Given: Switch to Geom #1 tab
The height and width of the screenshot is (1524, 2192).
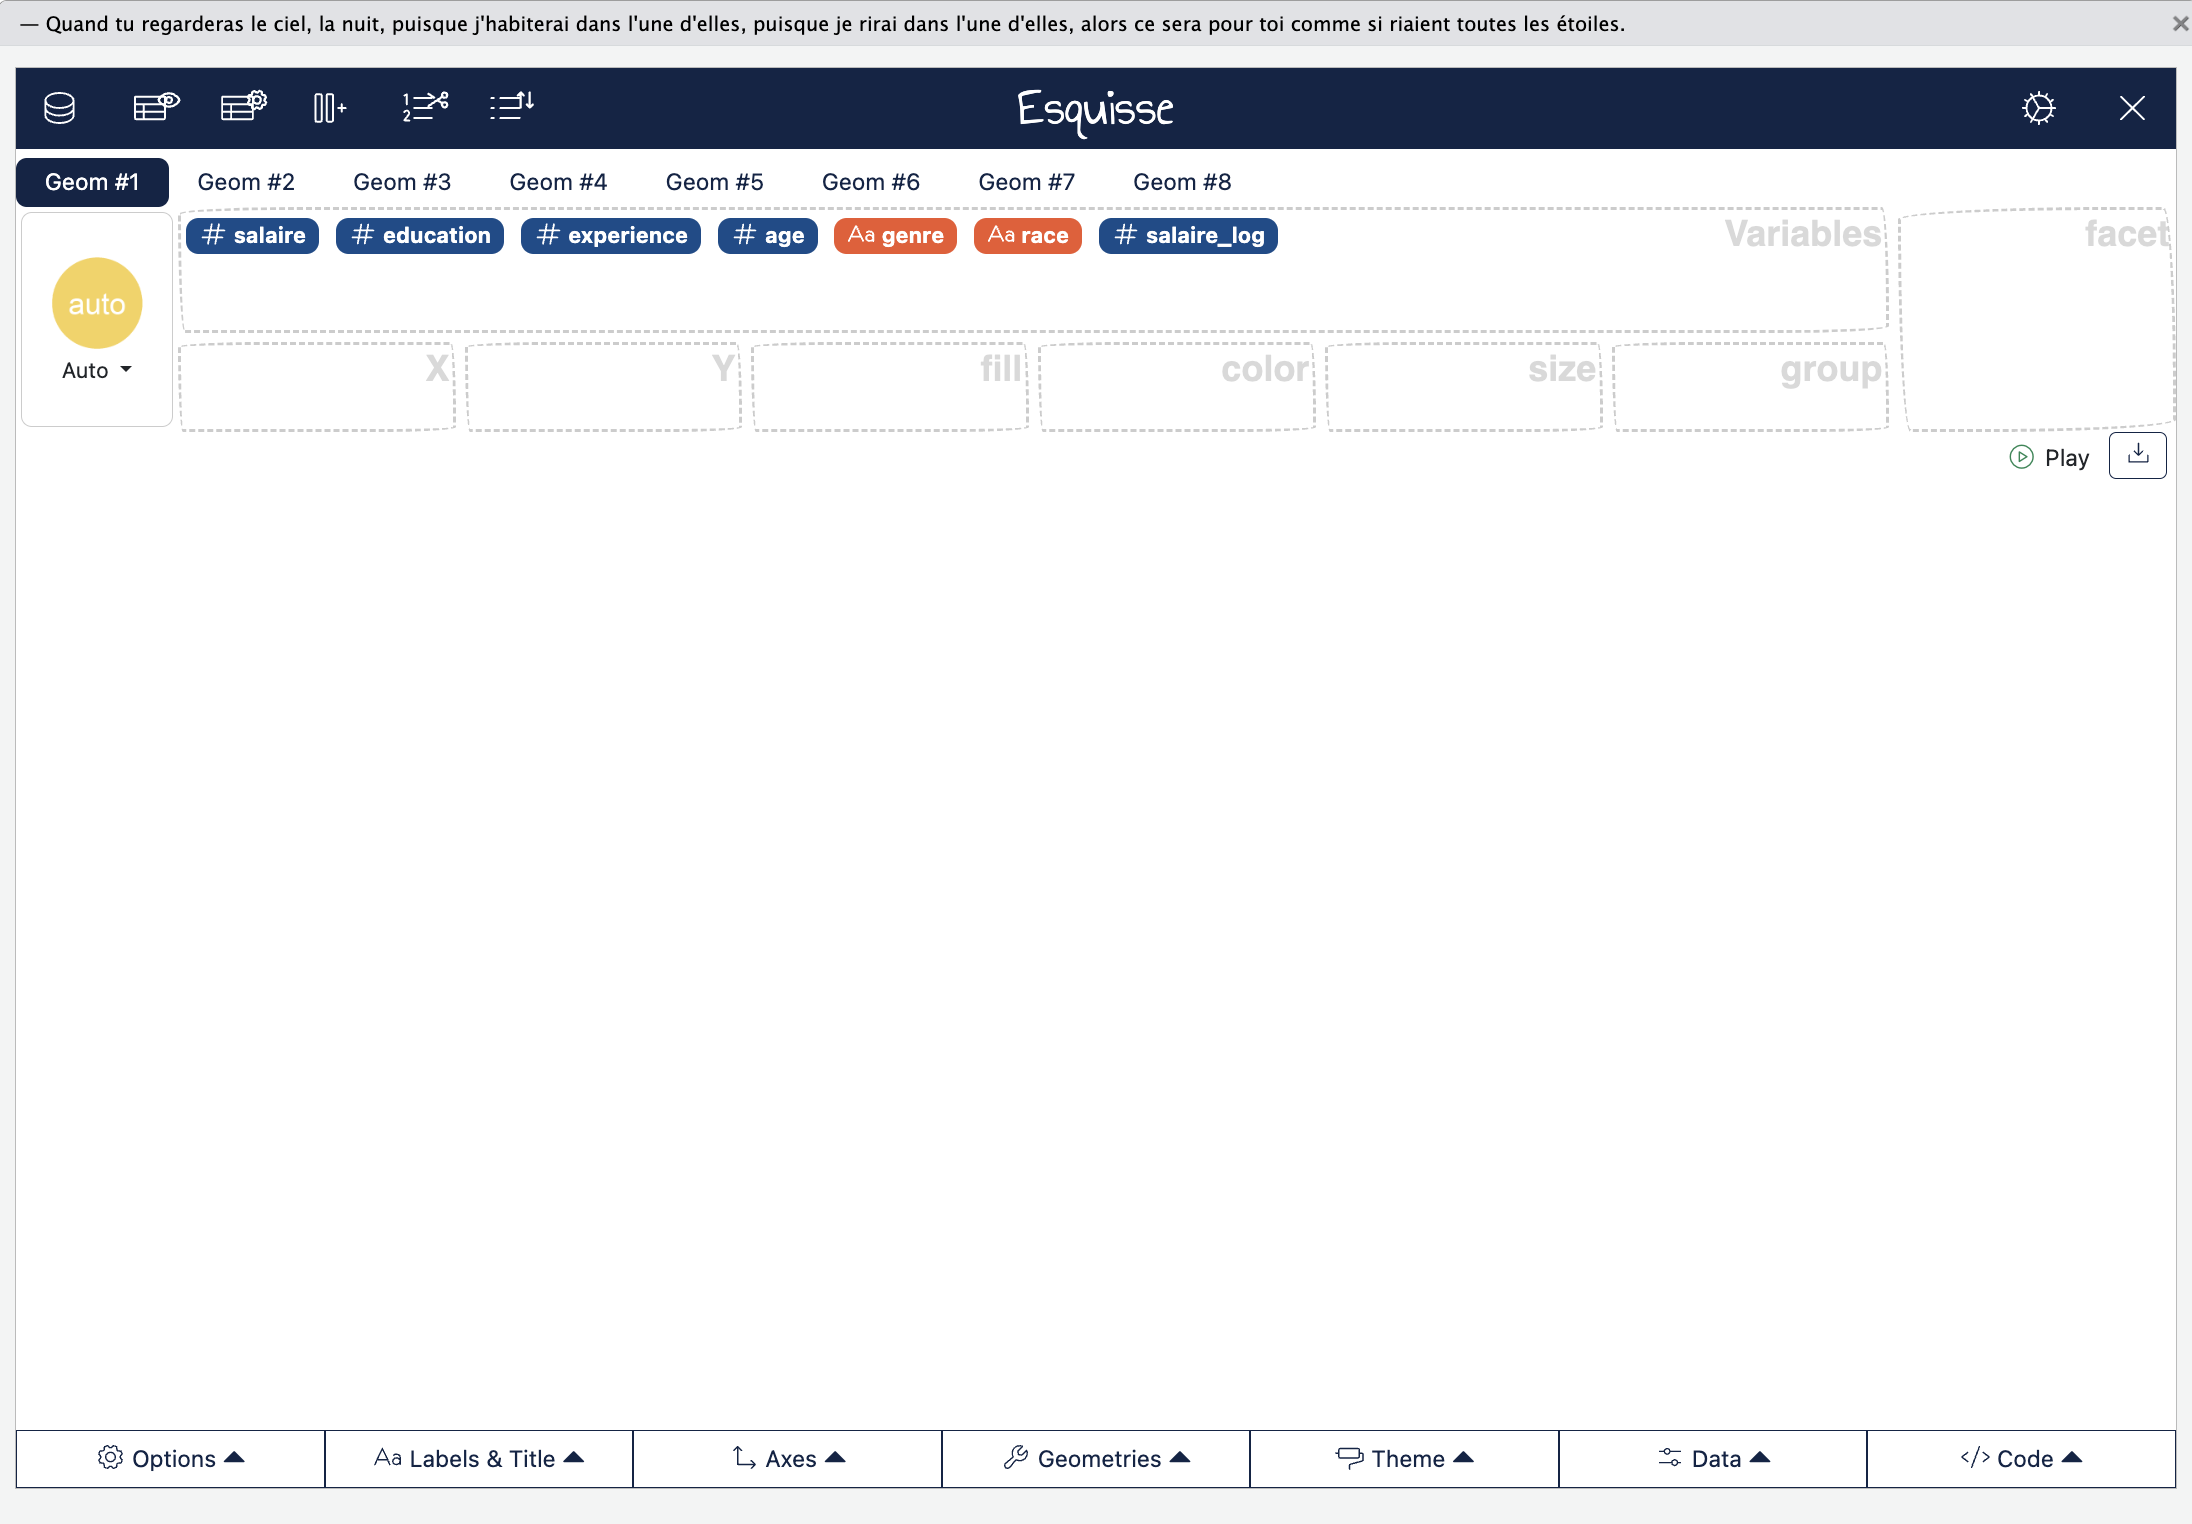Looking at the screenshot, I should point(92,182).
